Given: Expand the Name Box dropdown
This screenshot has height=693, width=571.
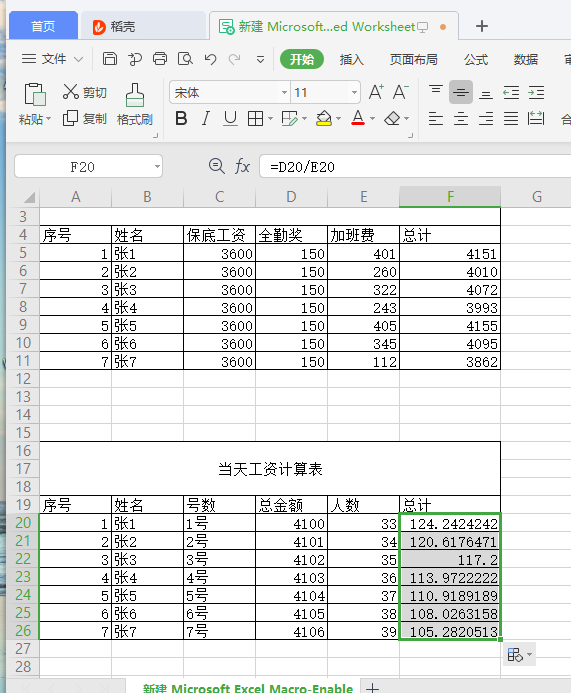Looking at the screenshot, I should tap(157, 167).
